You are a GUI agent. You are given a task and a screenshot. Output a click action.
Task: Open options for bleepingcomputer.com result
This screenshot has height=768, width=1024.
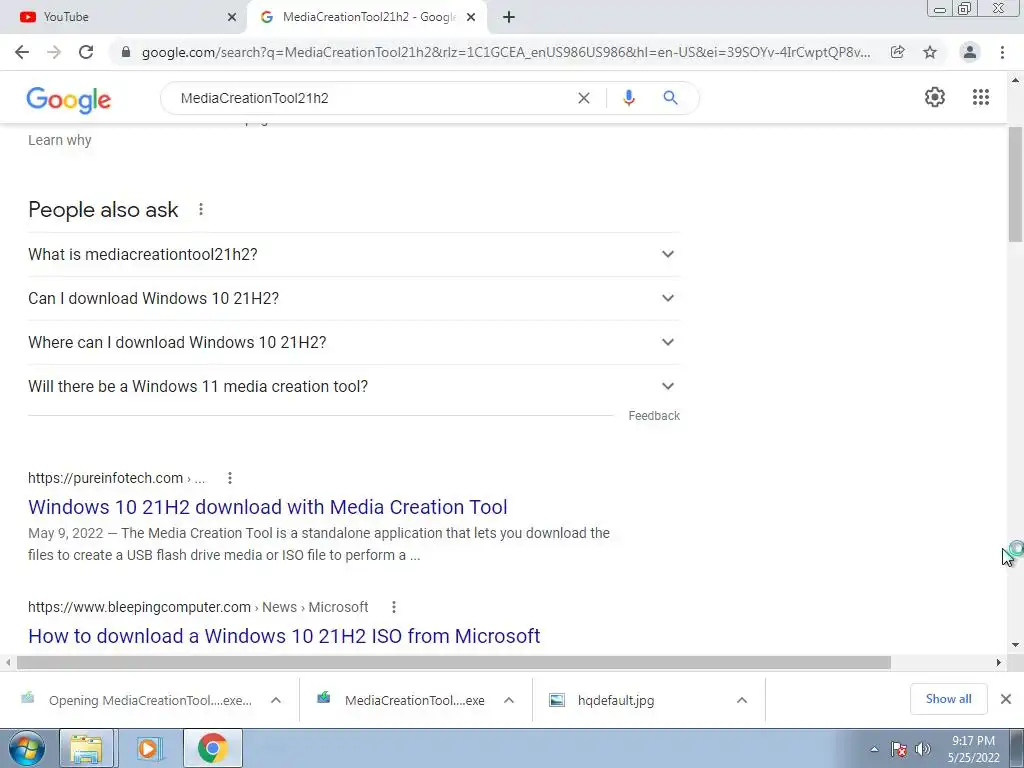[x=393, y=607]
